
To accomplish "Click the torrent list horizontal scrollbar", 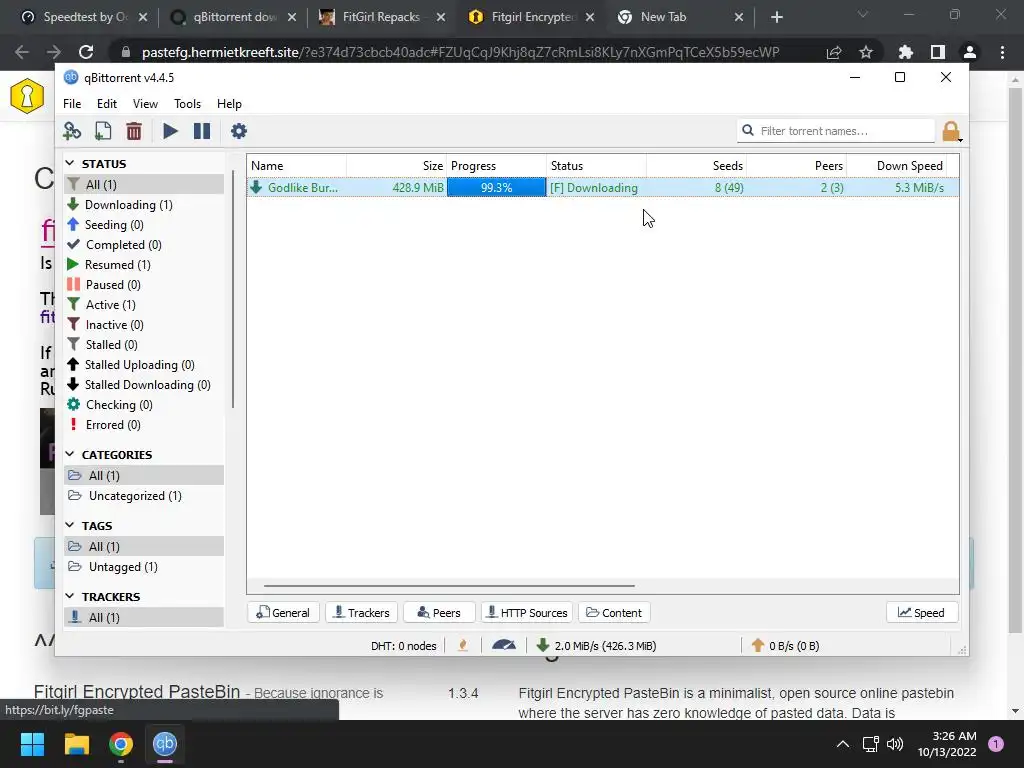I will [449, 586].
